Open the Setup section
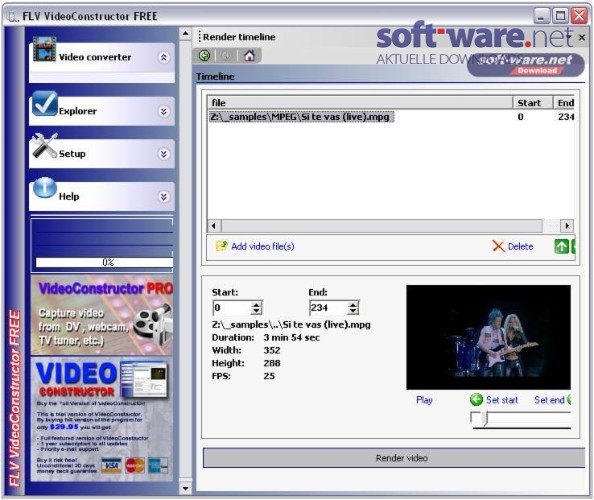The height and width of the screenshot is (500, 594). click(72, 154)
